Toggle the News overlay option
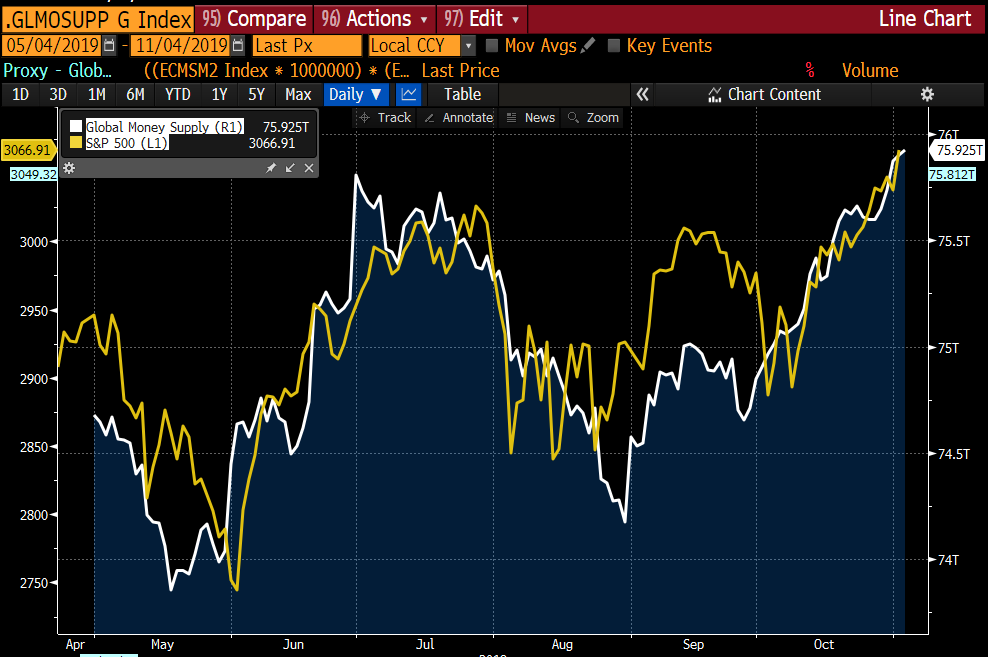This screenshot has width=988, height=657. click(x=530, y=118)
